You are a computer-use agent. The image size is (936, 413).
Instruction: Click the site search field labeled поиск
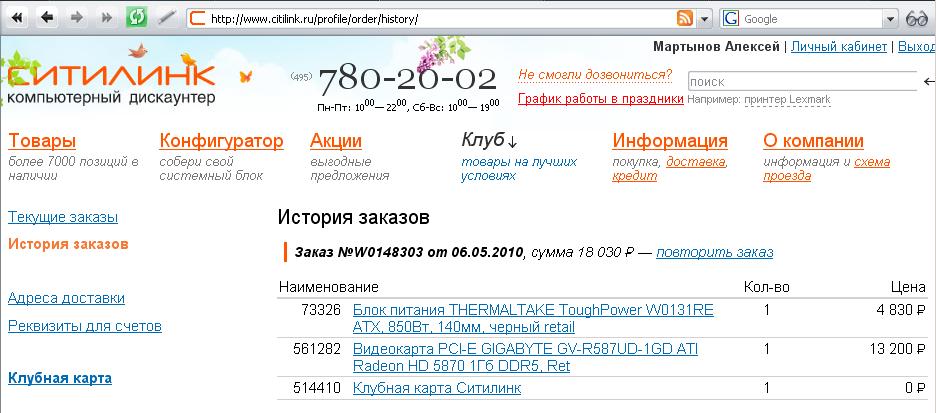click(802, 82)
